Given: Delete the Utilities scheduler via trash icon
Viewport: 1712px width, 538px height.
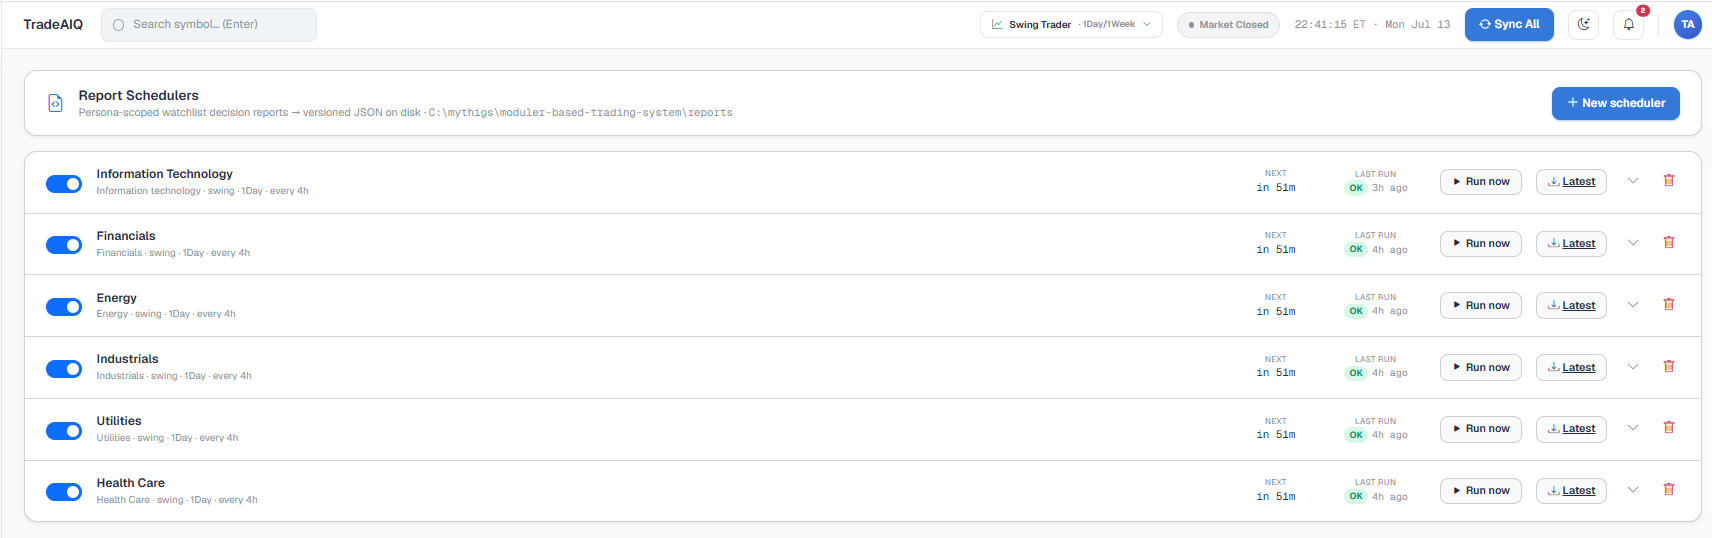Looking at the screenshot, I should coord(1669,428).
